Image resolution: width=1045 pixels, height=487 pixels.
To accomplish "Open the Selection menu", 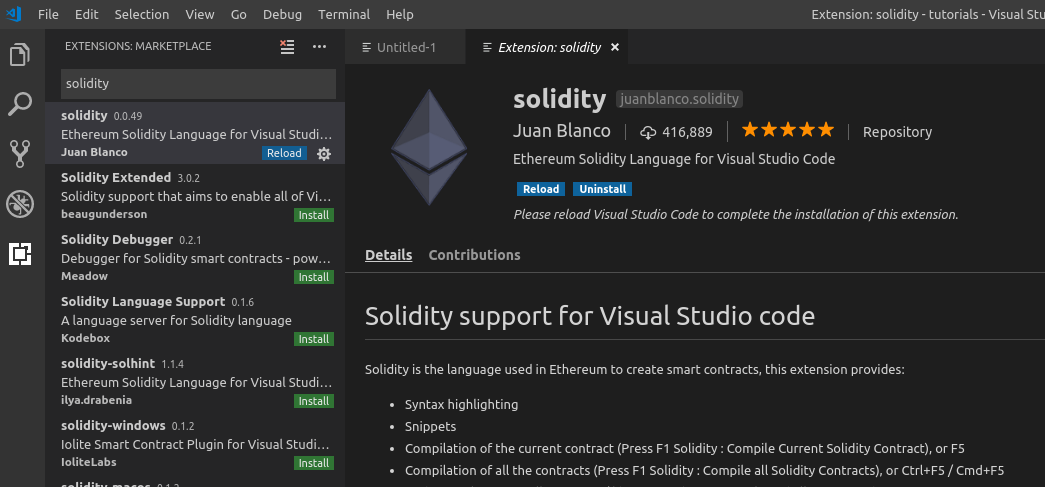I will [142, 15].
